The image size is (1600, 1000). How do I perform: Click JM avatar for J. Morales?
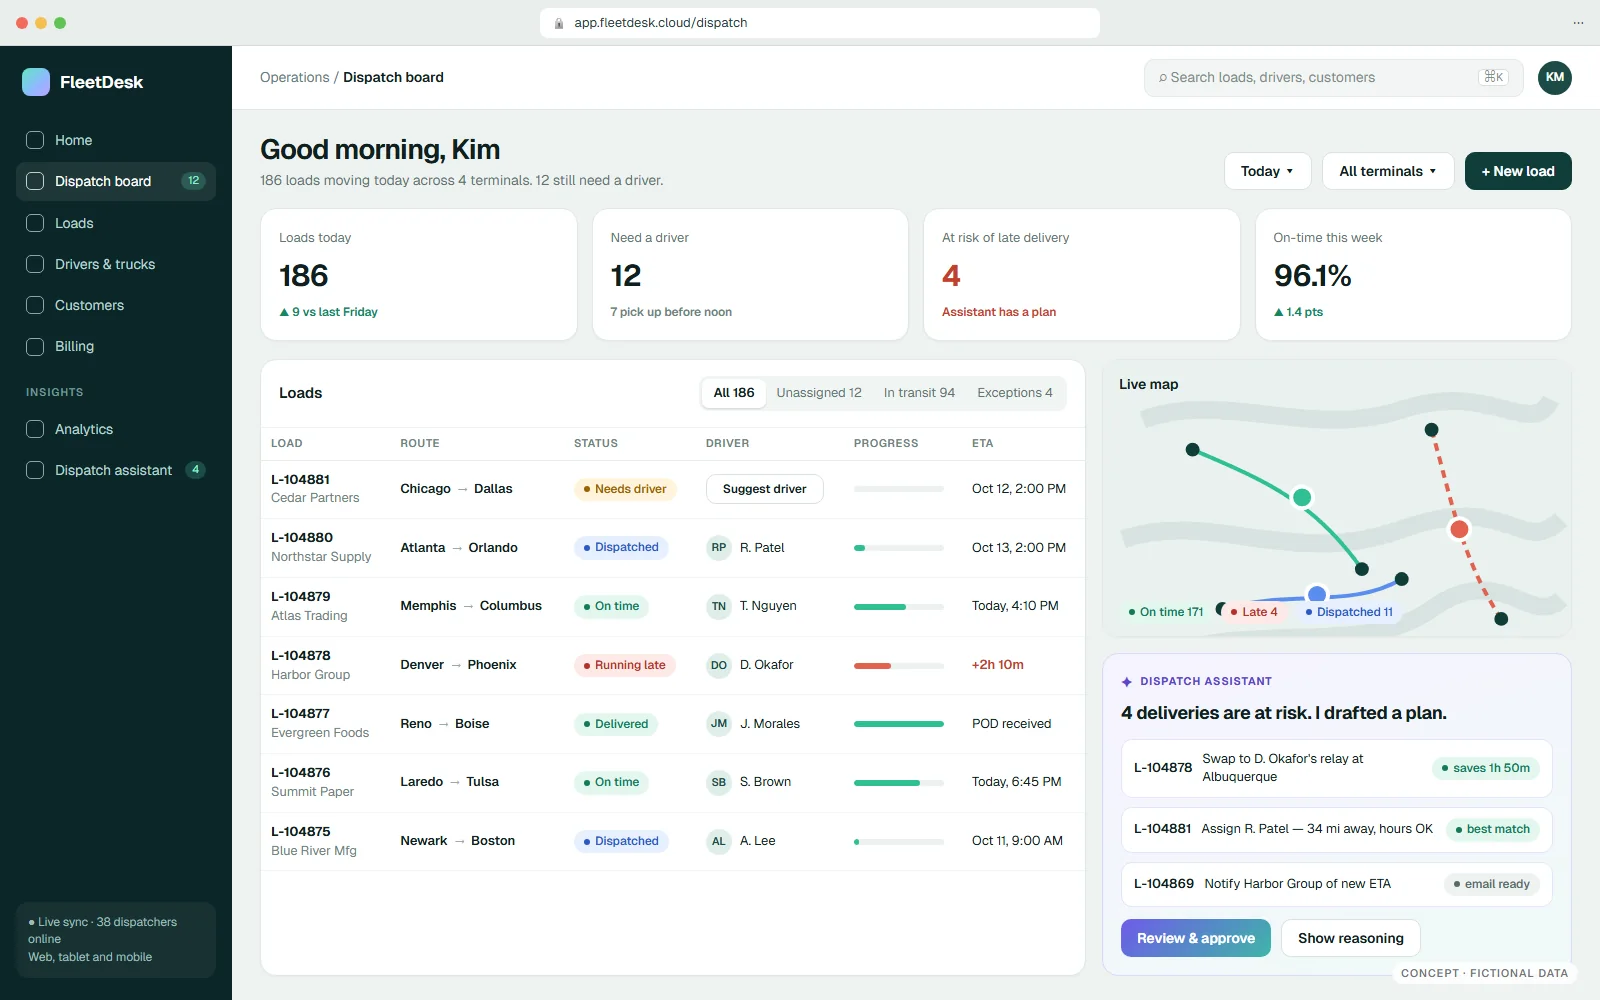(x=719, y=723)
